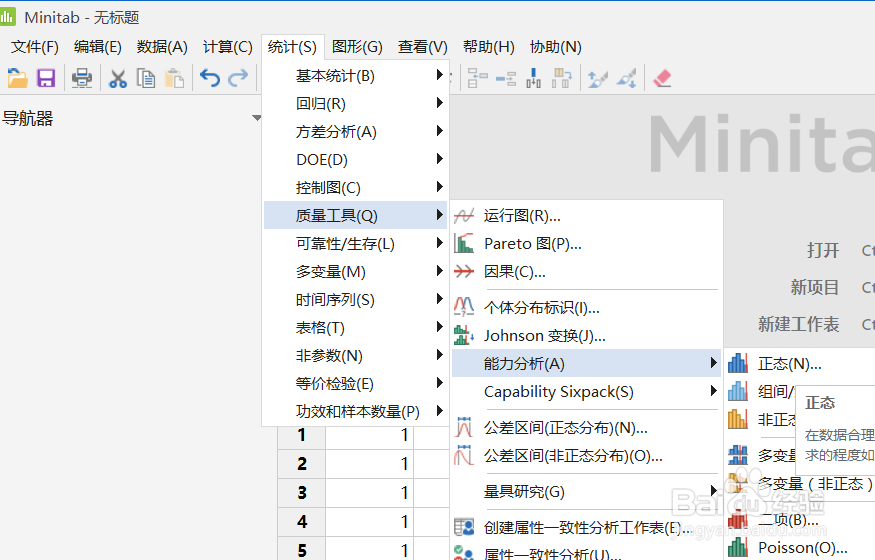Image resolution: width=875 pixels, height=560 pixels.
Task: Expand the Capability Sixpack(S) submenu
Action: (x=586, y=392)
